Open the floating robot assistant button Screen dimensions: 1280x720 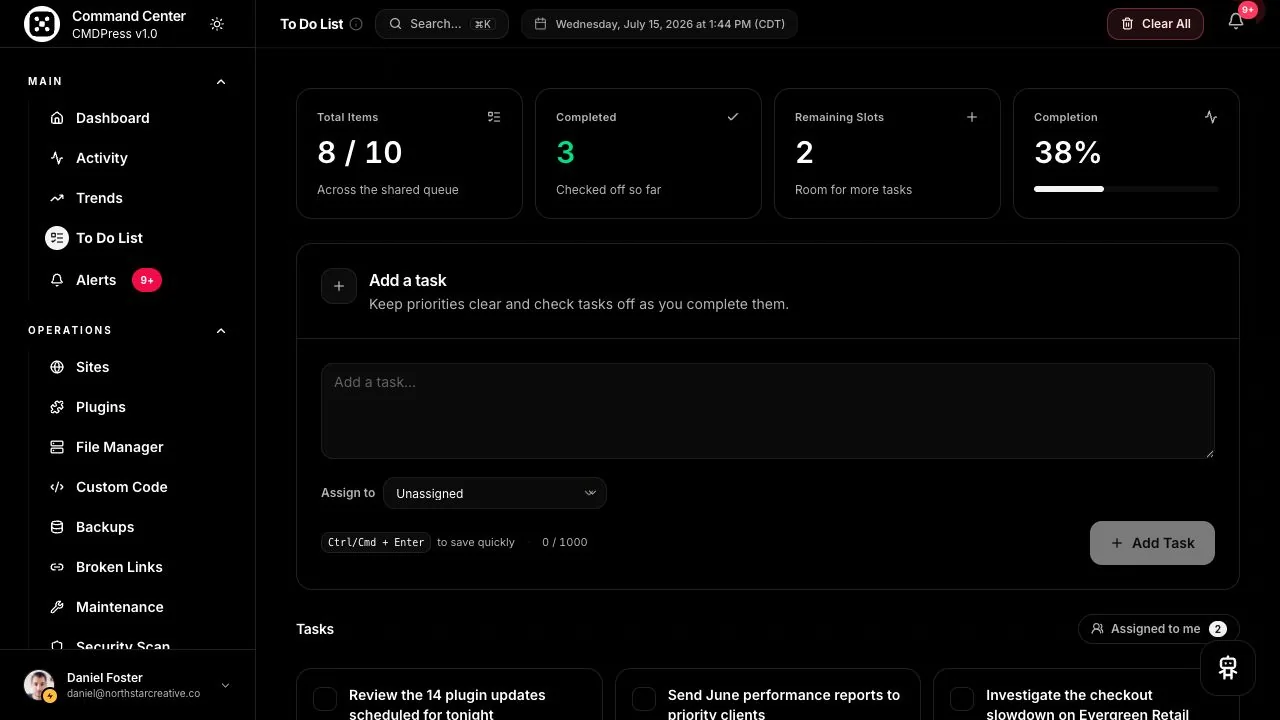coord(1228,667)
